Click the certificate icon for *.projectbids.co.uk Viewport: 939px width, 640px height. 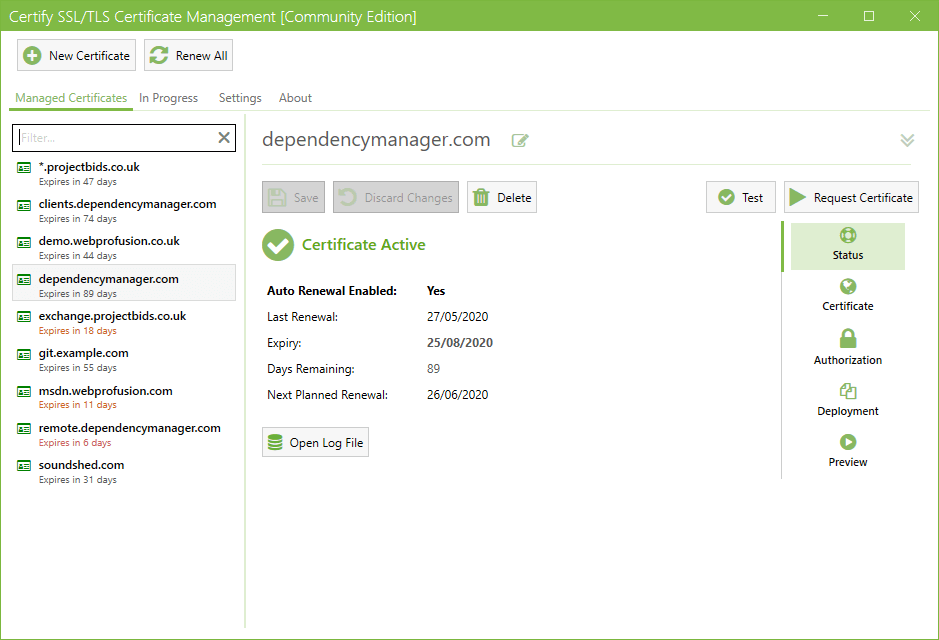click(x=24, y=168)
